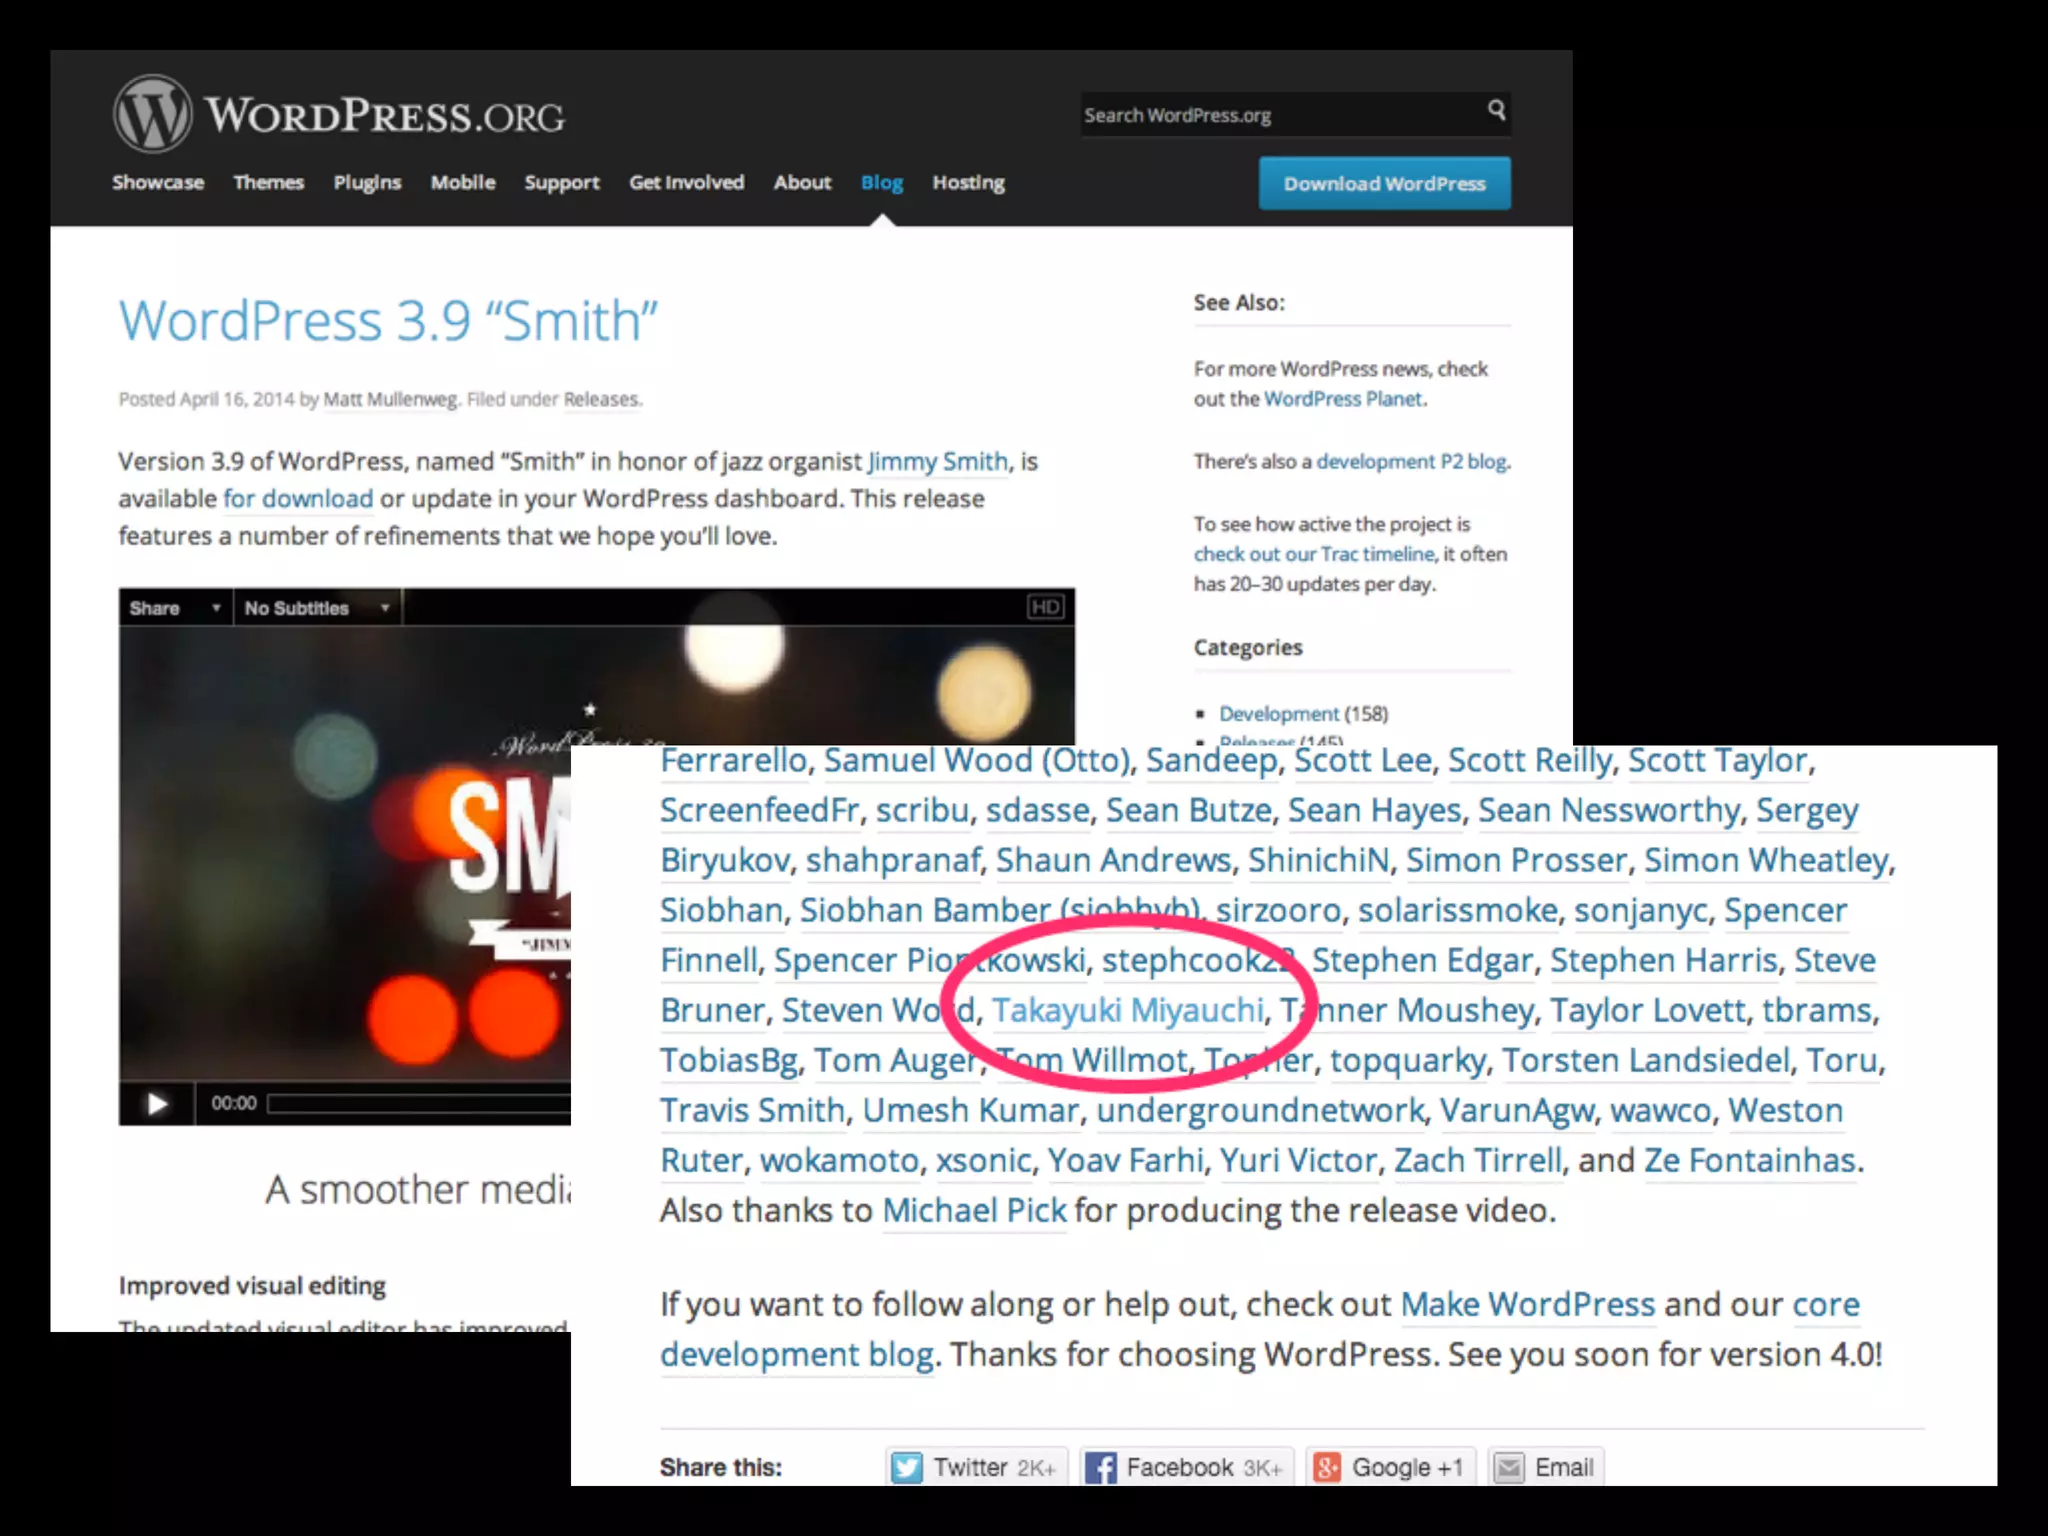Open the tbrams contributor link

1817,1010
